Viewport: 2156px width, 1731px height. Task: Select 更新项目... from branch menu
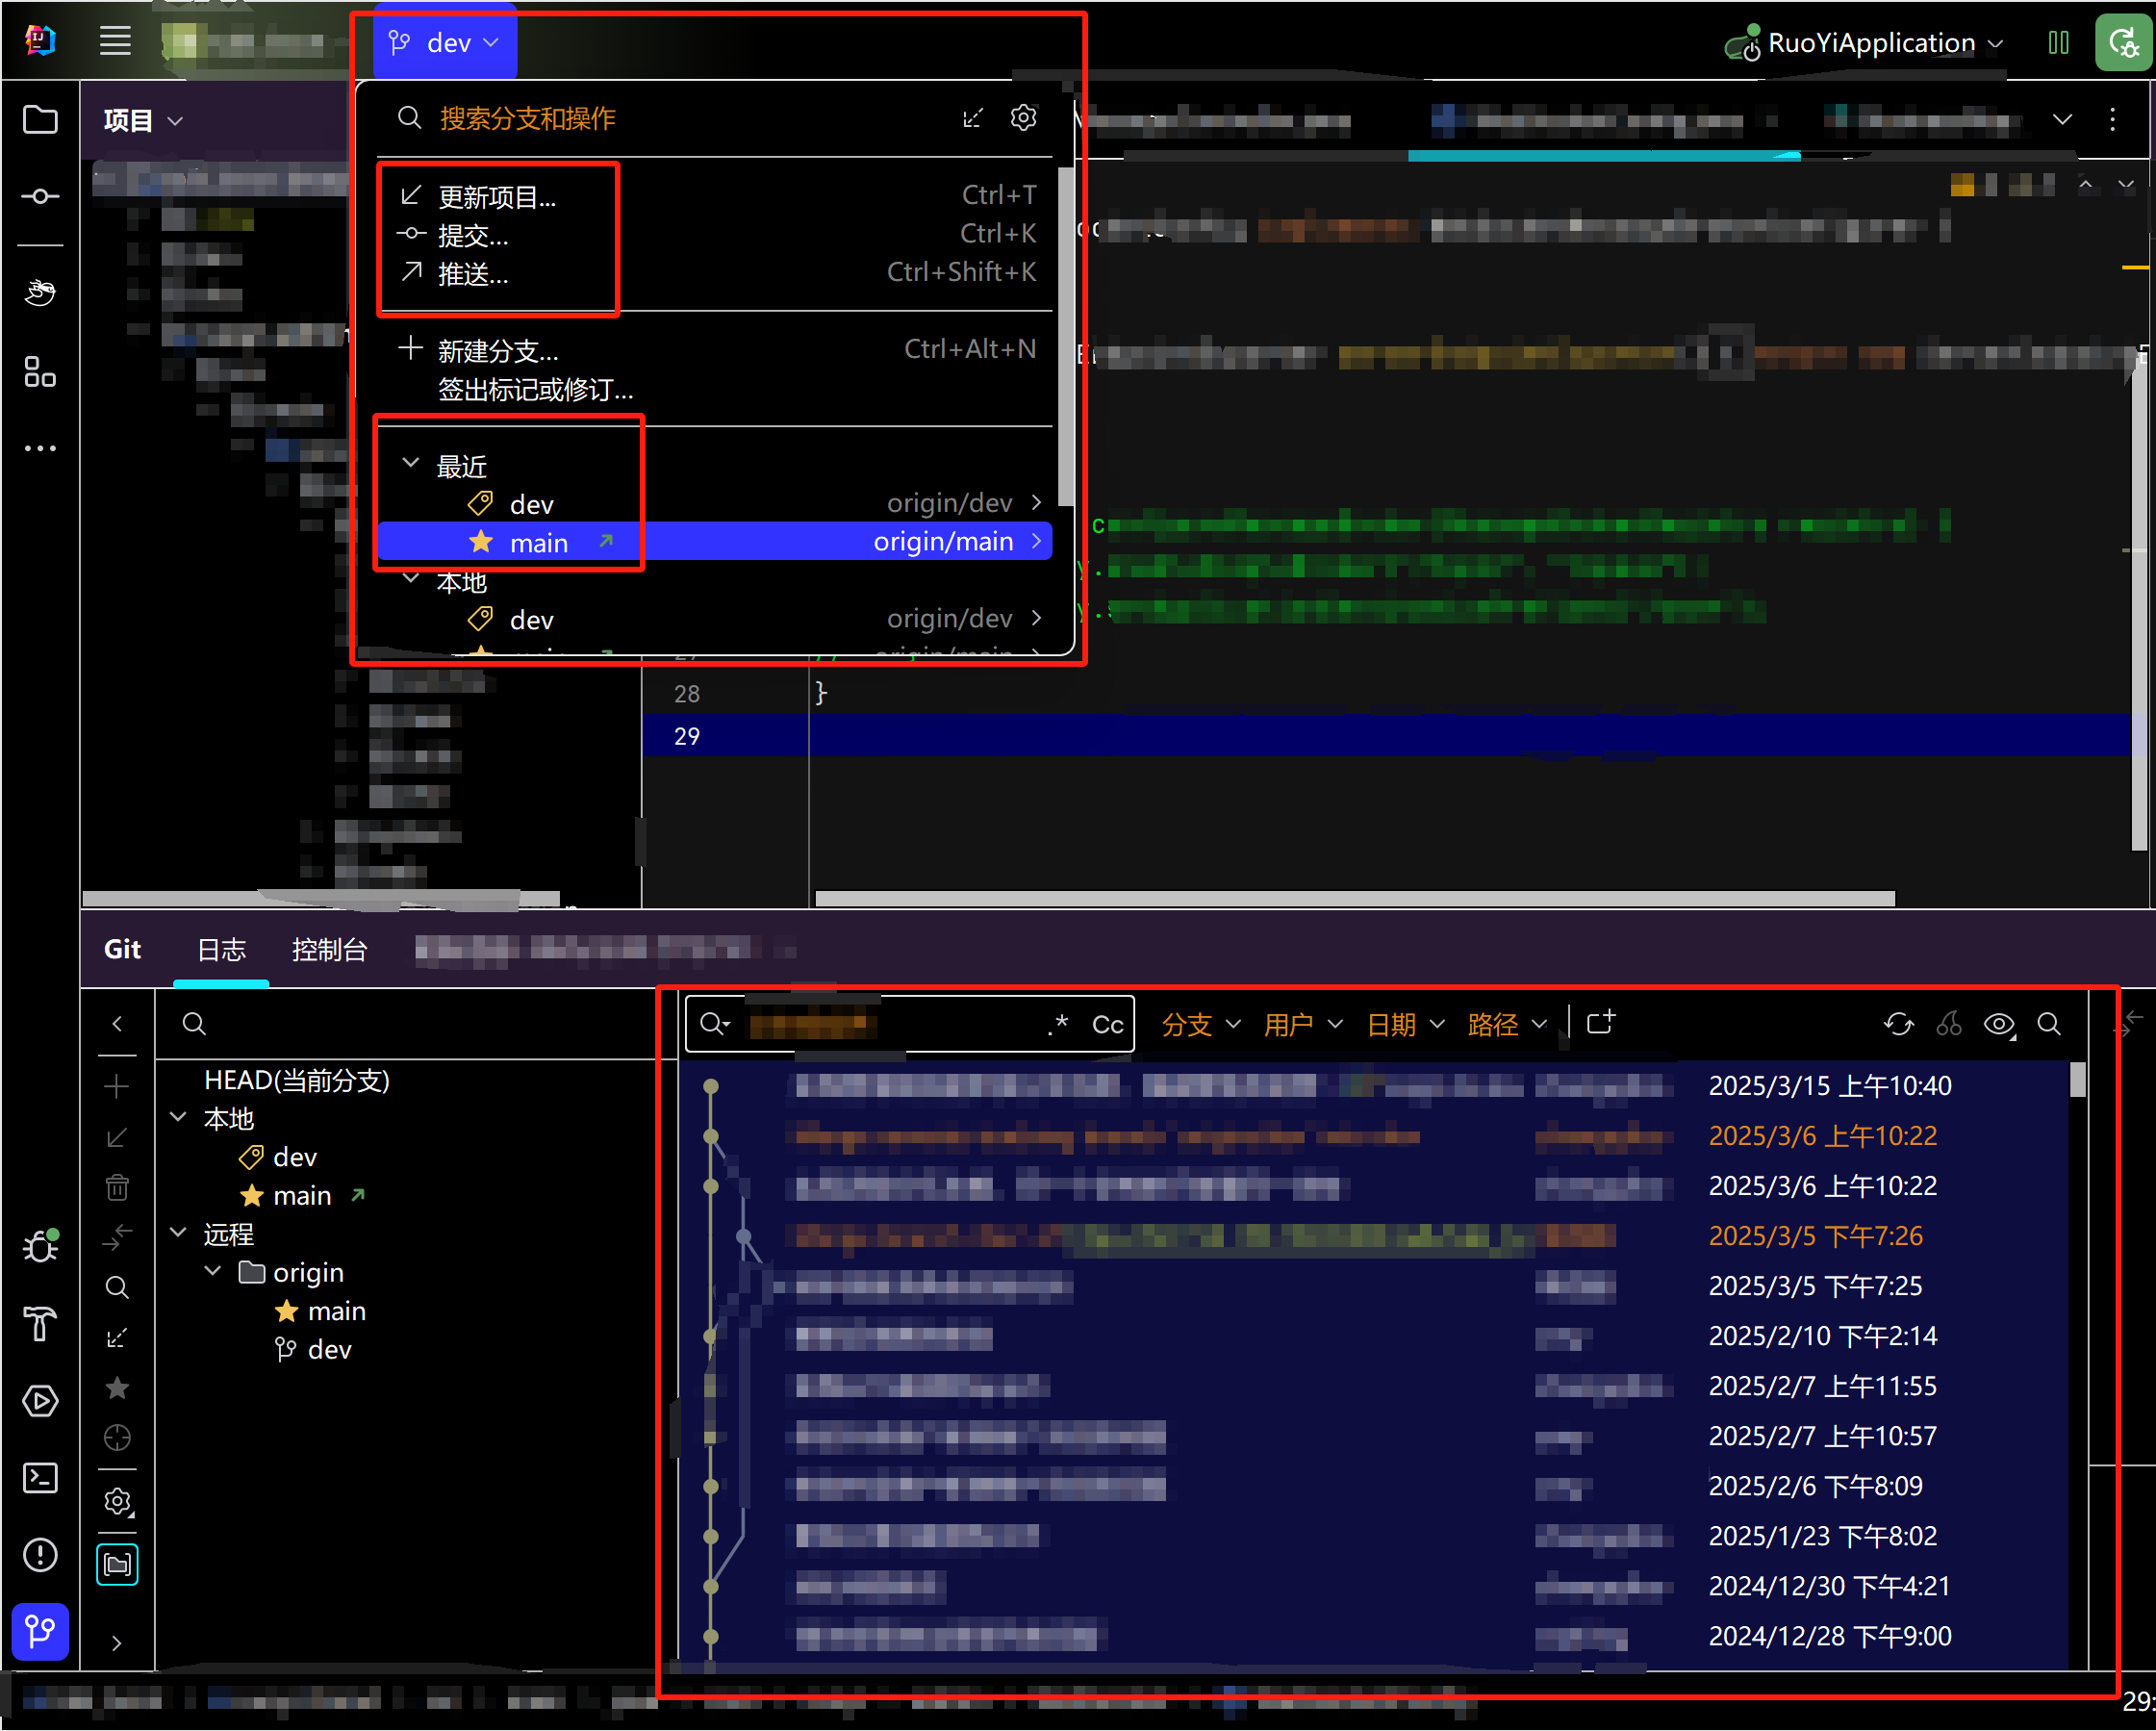coord(497,197)
